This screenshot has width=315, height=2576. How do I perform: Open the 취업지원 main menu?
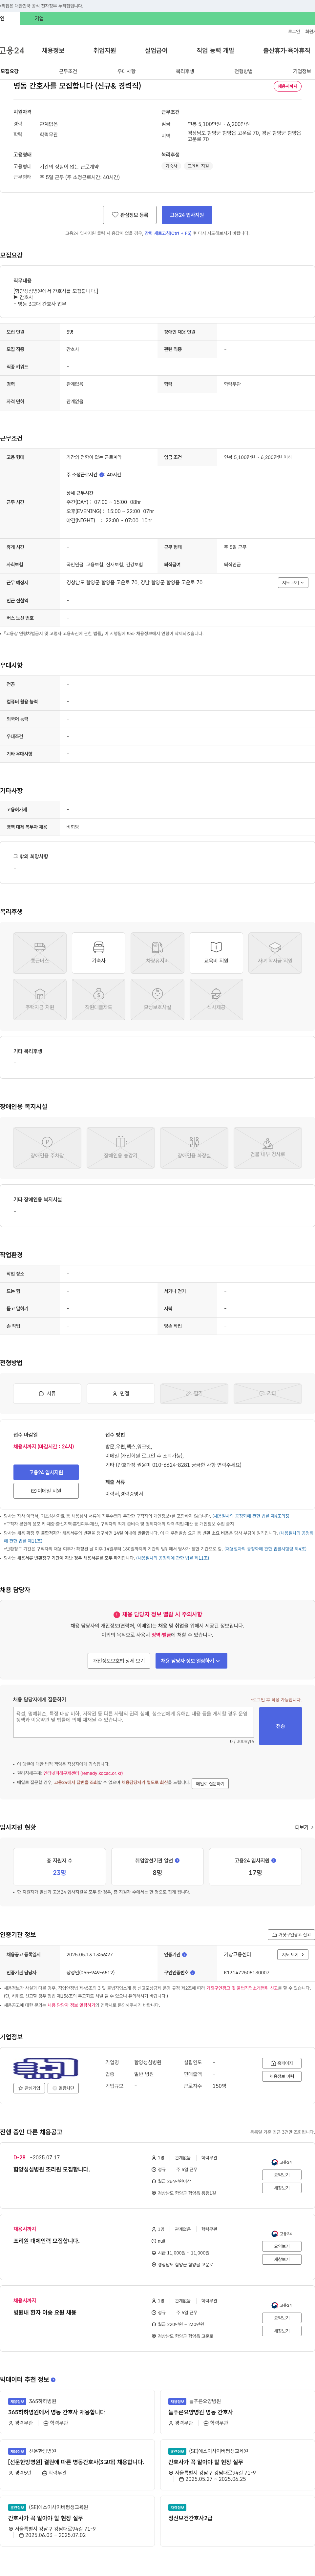105,50
